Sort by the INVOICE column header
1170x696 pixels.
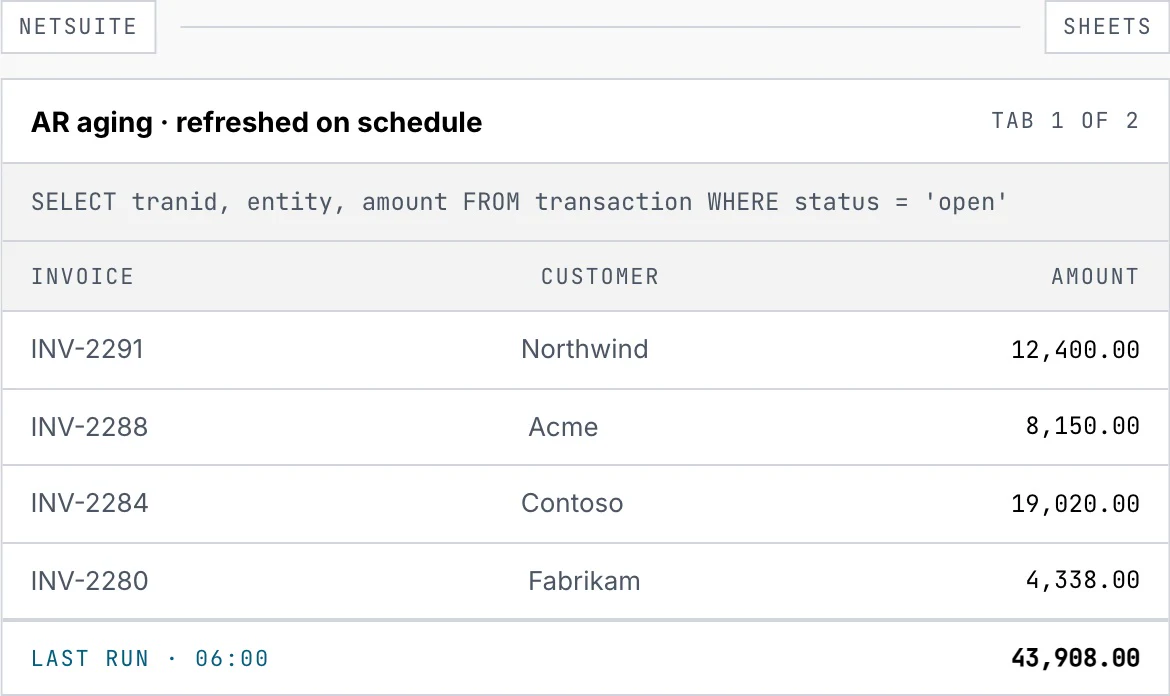pos(82,277)
